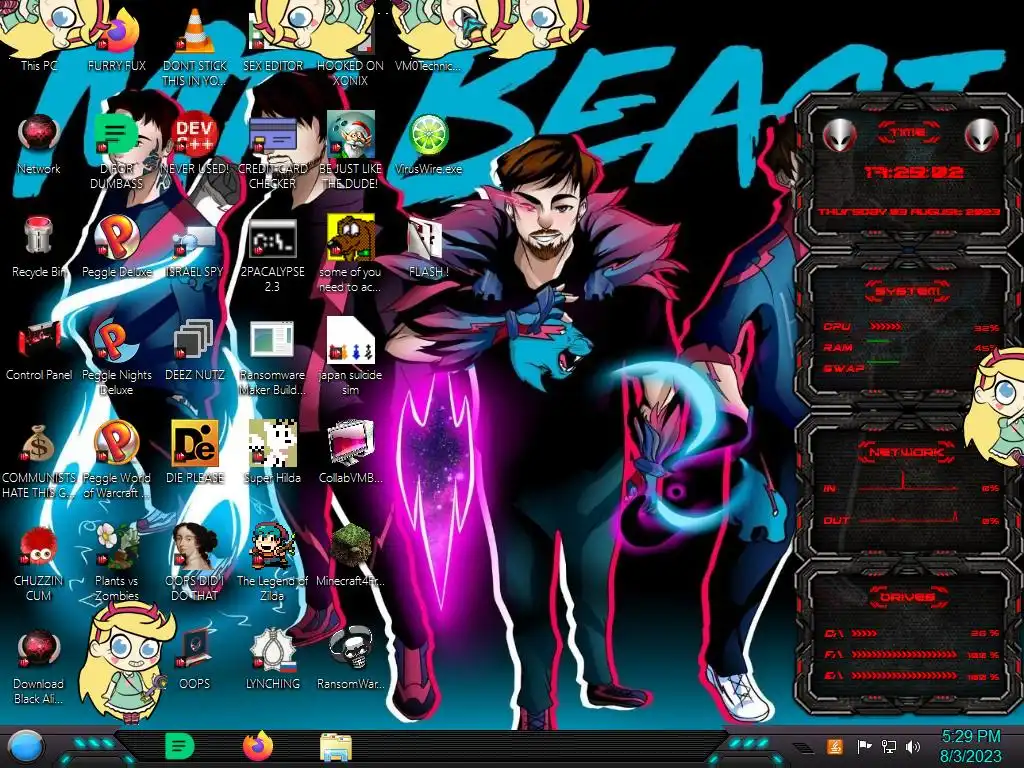The height and width of the screenshot is (768, 1024).
Task: Click the DRIVES header on the widget
Action: point(908,596)
